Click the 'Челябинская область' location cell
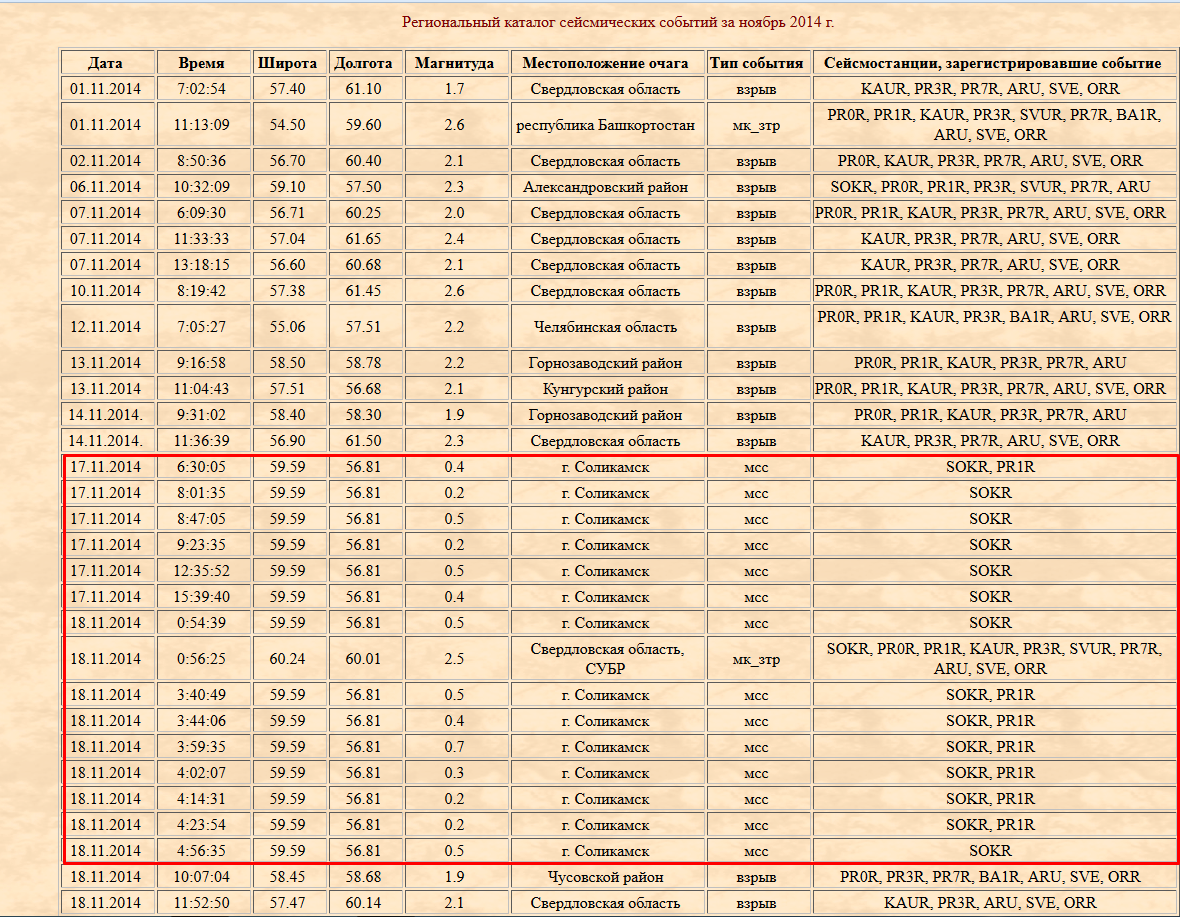Image resolution: width=1180 pixels, height=917 pixels. [605, 327]
